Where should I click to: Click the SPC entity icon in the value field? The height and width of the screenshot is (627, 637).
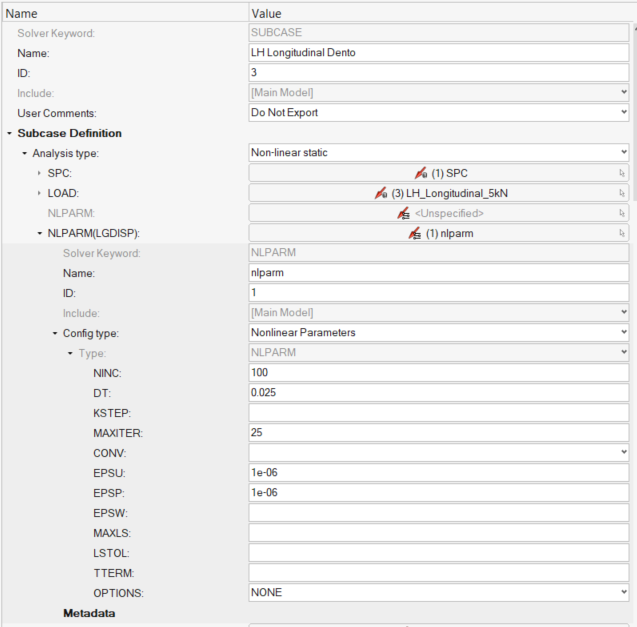click(421, 173)
